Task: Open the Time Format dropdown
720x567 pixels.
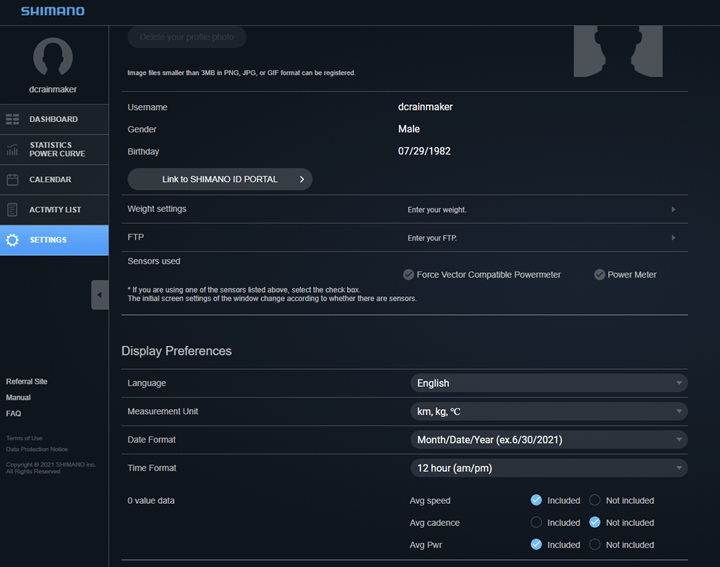Action: [549, 468]
